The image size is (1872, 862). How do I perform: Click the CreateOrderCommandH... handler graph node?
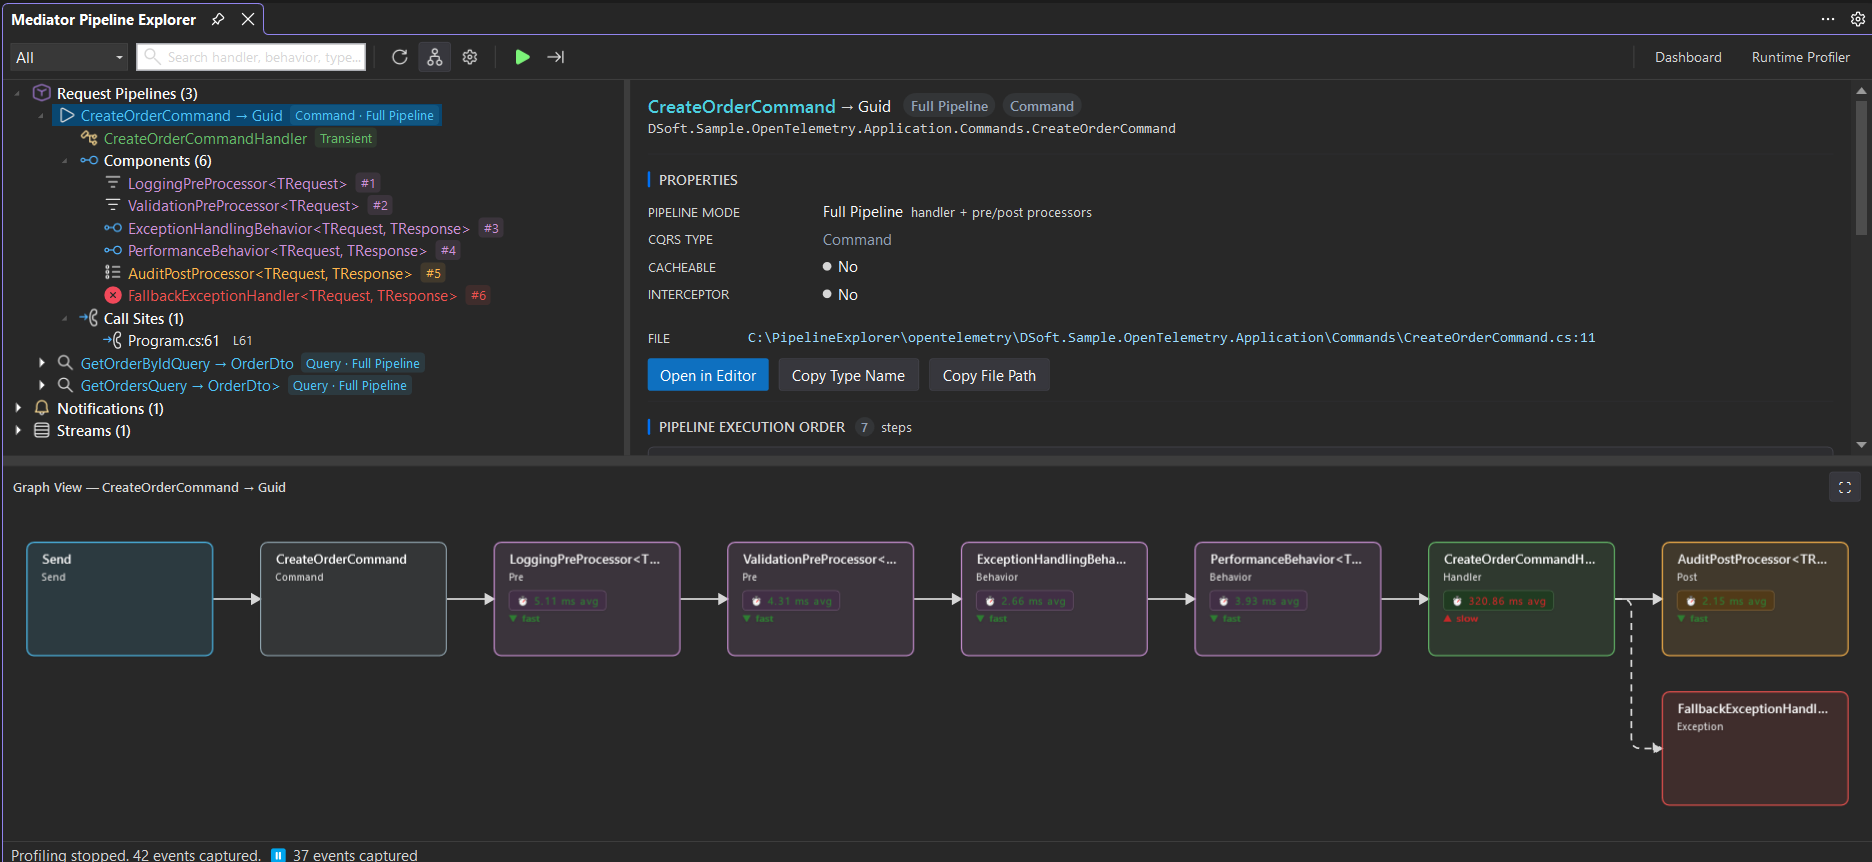(1521, 599)
